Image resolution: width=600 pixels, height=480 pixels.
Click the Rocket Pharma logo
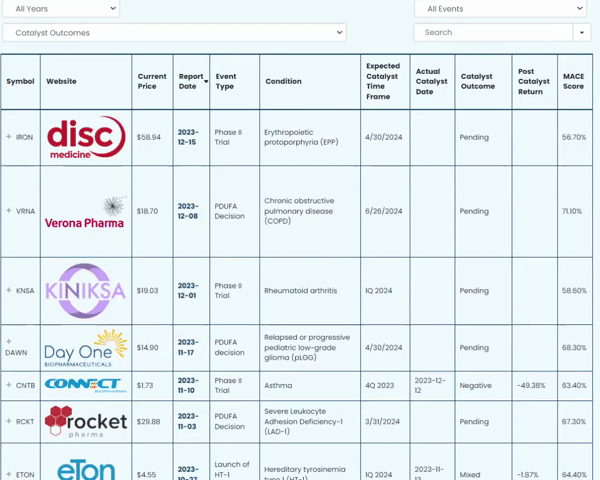pyautogui.click(x=86, y=421)
